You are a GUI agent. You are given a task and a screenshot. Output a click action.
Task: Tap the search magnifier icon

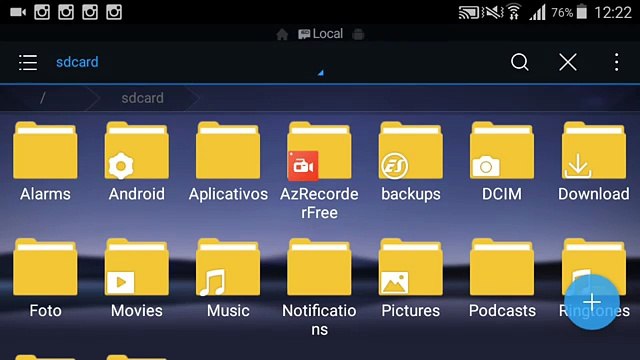tap(520, 62)
